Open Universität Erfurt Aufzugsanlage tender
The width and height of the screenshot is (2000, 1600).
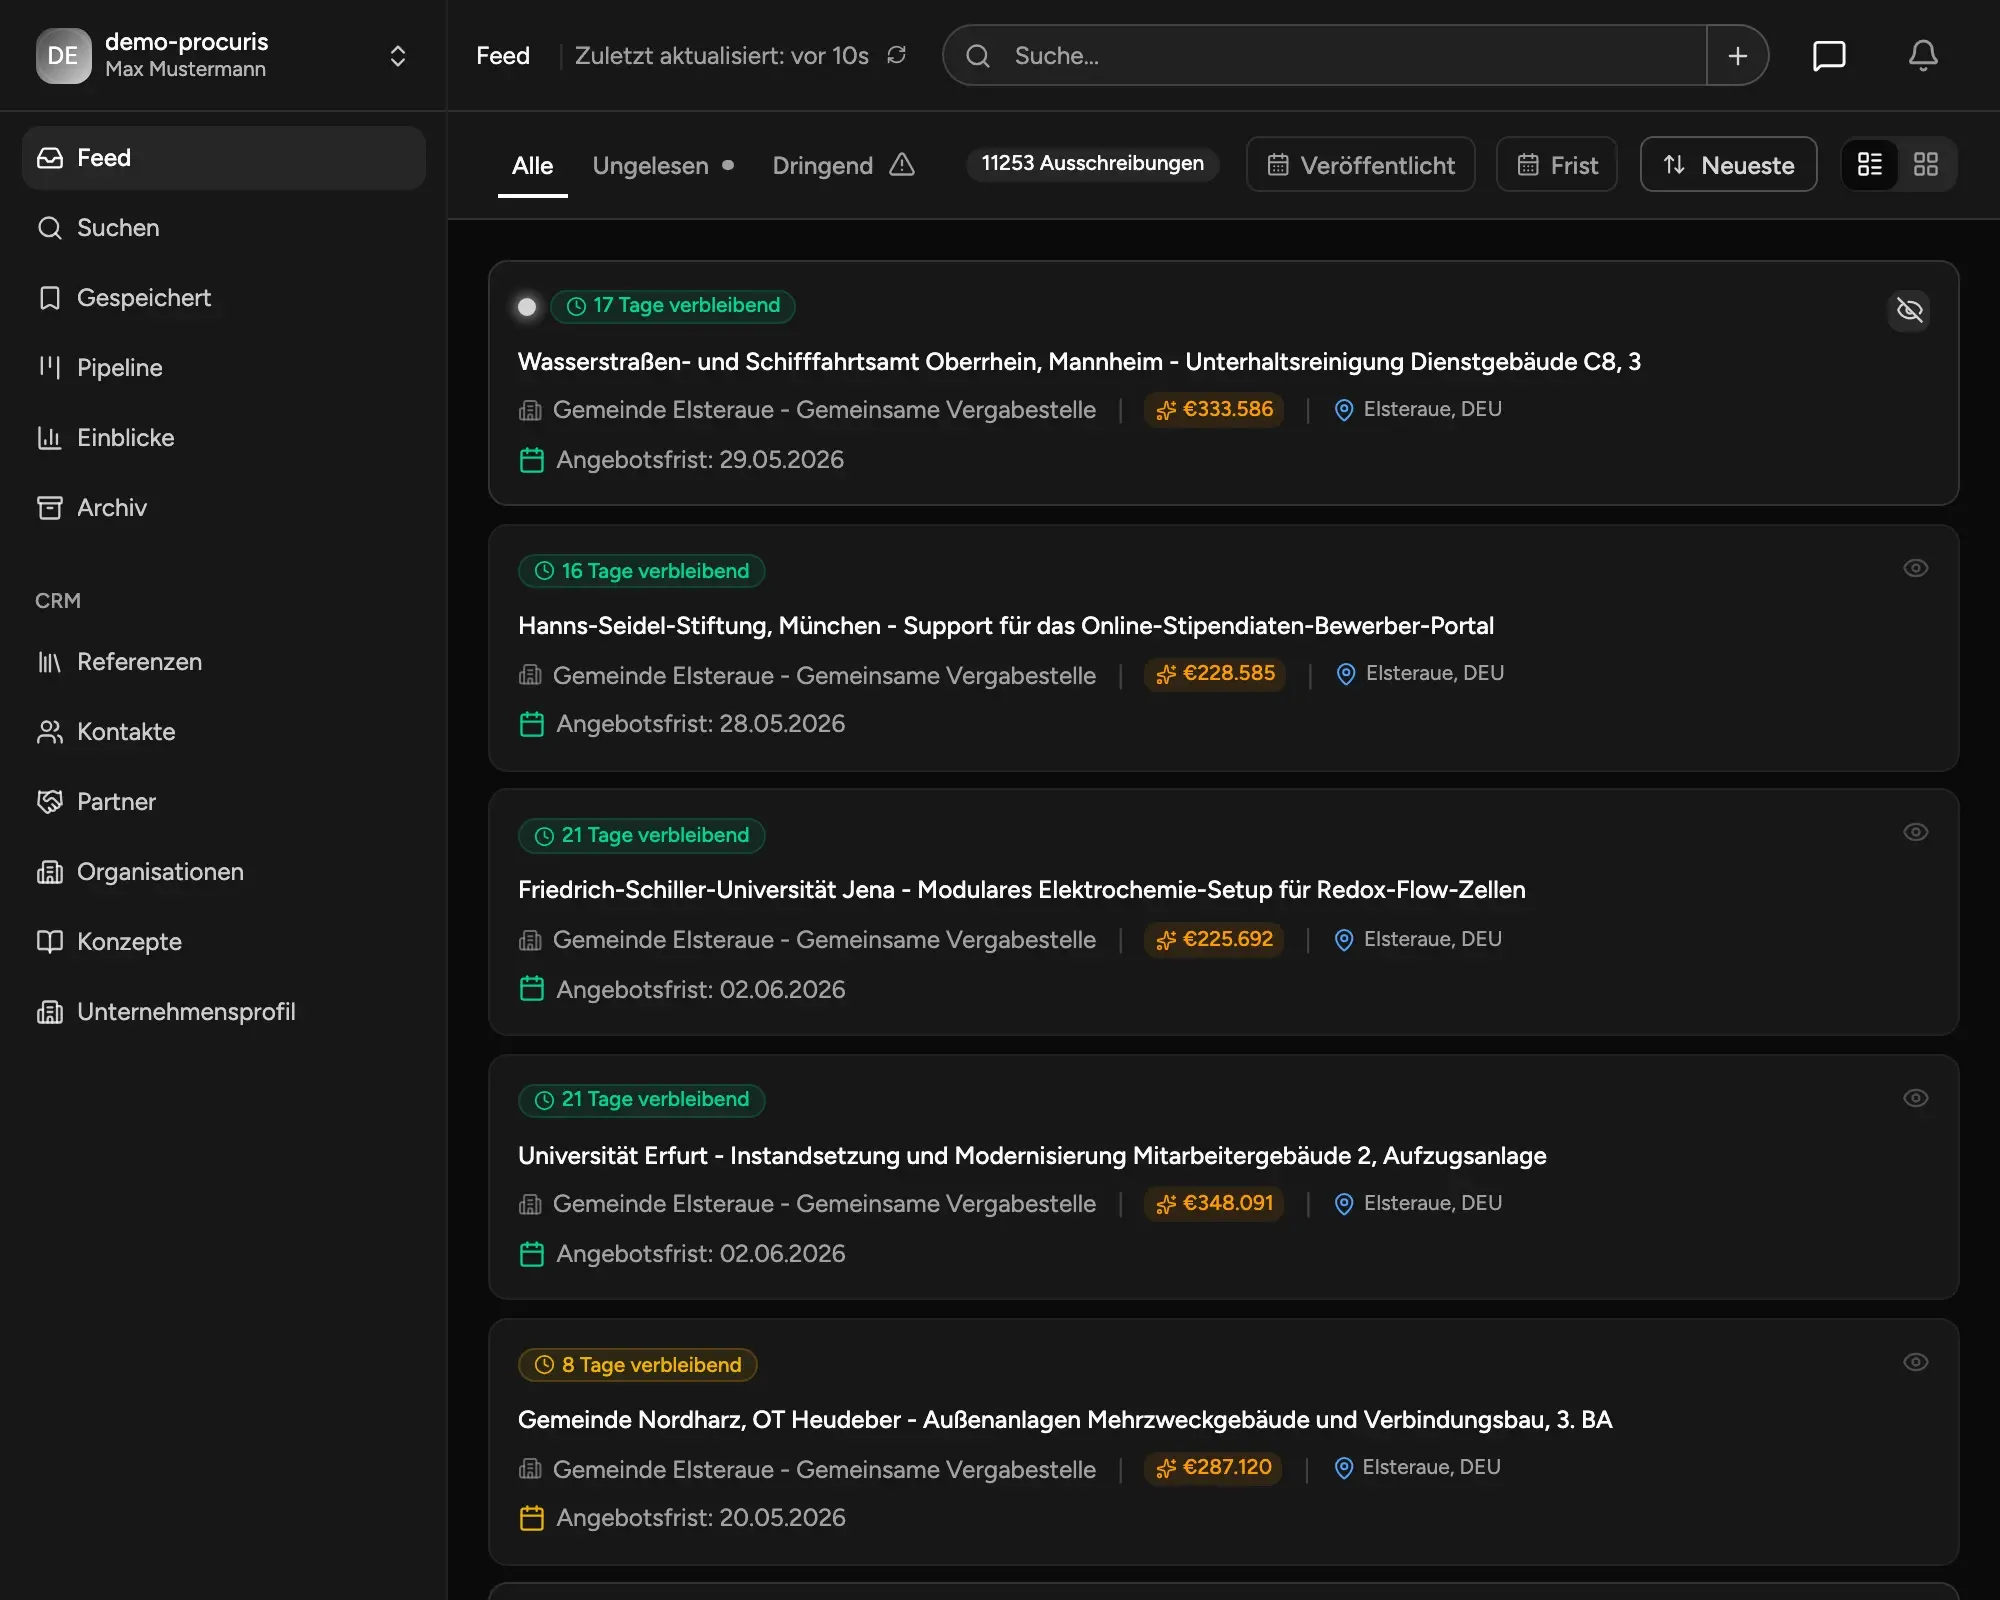point(1032,1156)
